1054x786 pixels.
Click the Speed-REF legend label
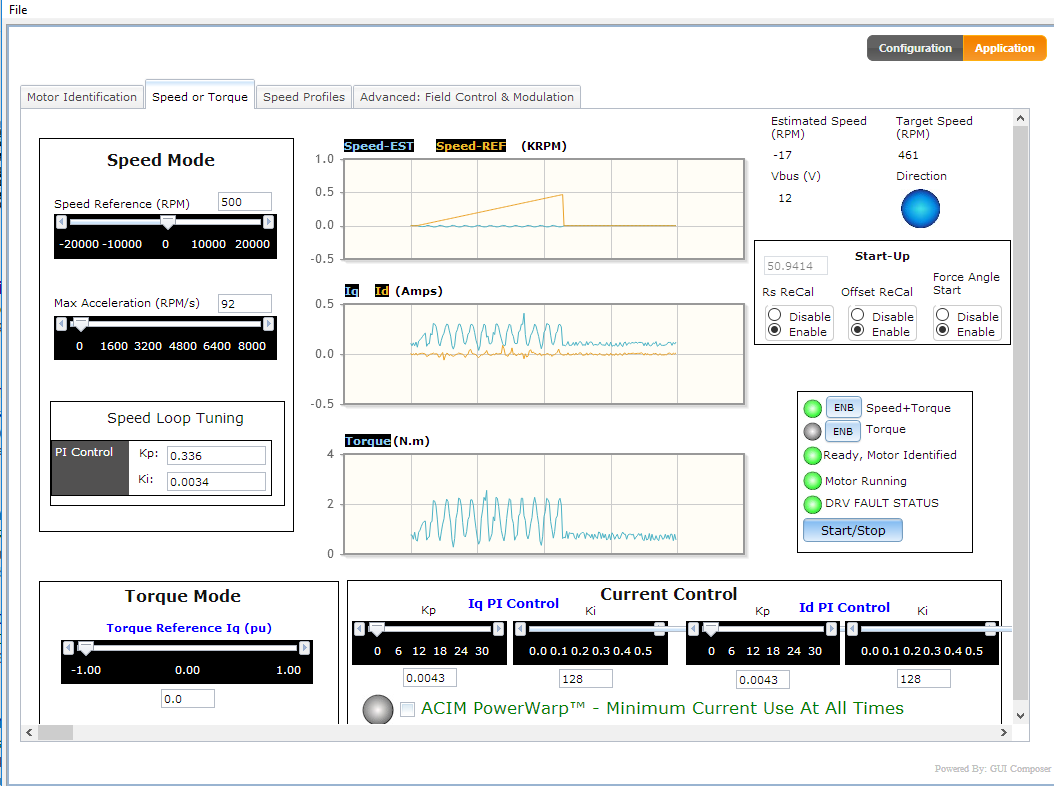click(x=471, y=146)
